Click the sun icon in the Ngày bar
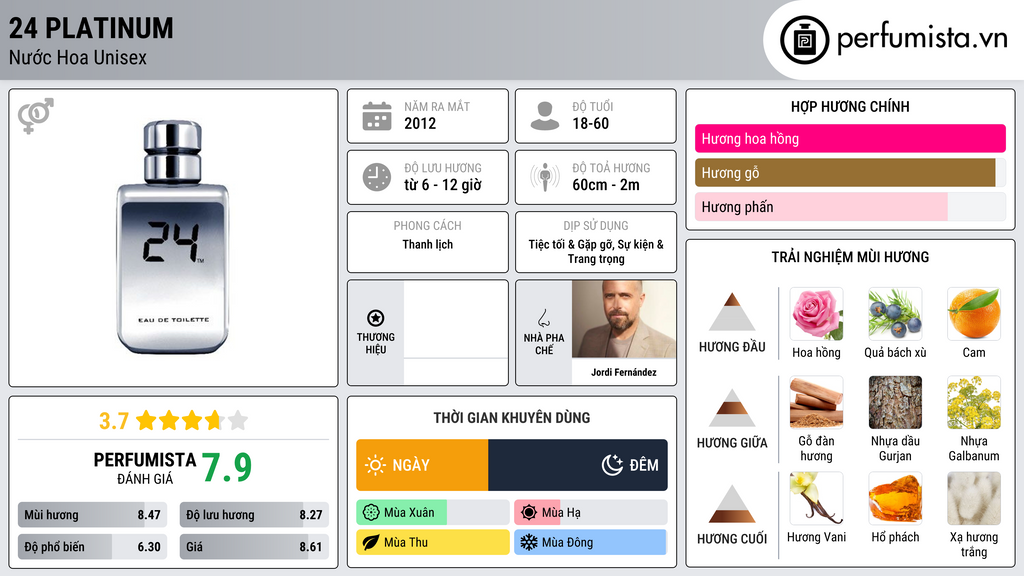This screenshot has width=1024, height=576. [376, 465]
